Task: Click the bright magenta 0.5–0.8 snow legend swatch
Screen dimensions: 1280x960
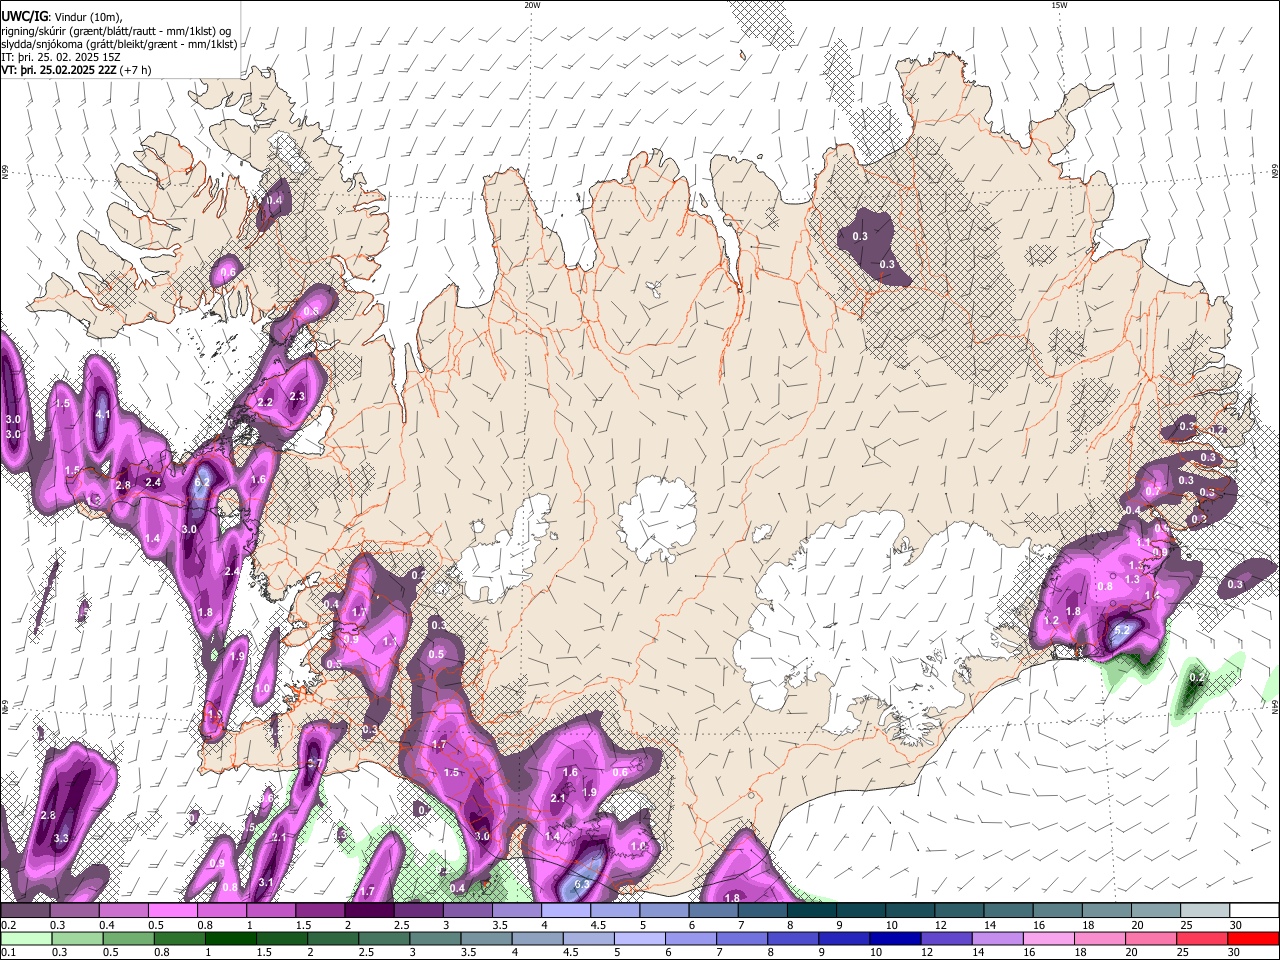Action: pos(172,911)
